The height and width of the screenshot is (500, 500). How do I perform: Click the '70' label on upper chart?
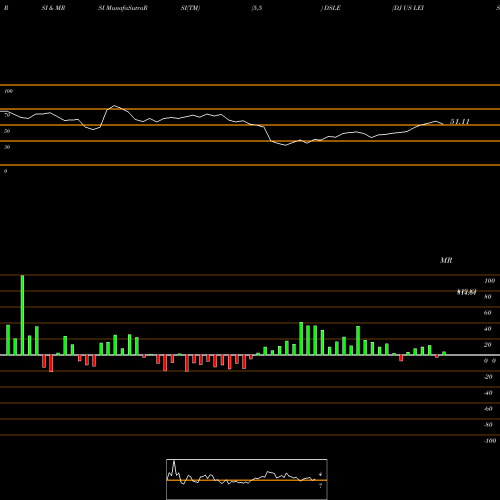point(7,115)
